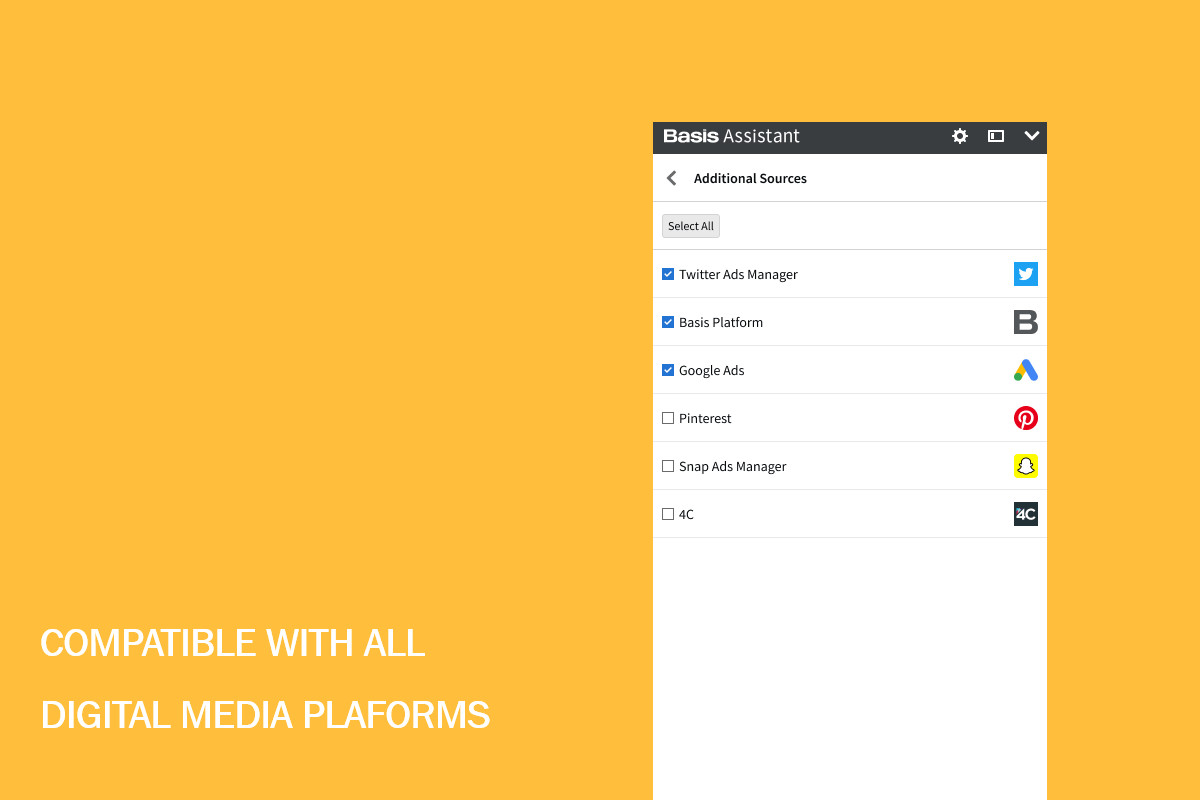1200x800 pixels.
Task: Select the Pinterest row label
Action: click(705, 418)
